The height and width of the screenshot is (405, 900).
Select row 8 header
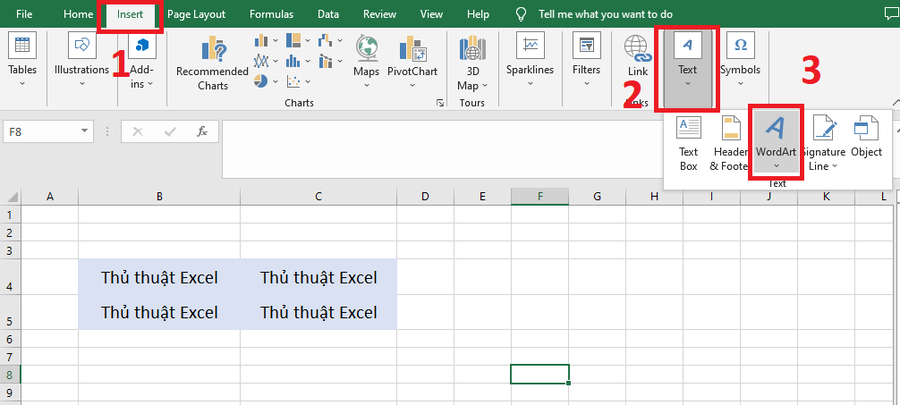10,375
